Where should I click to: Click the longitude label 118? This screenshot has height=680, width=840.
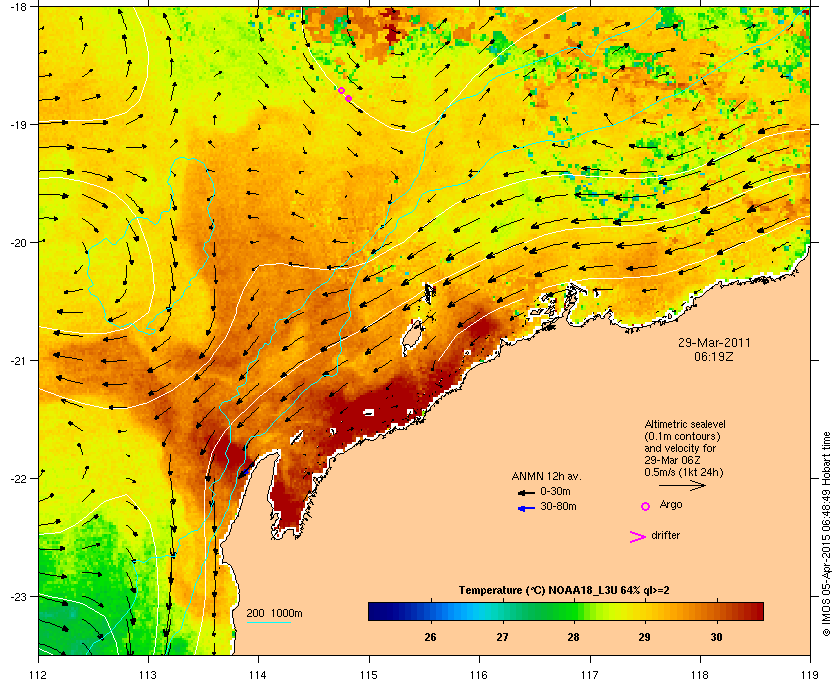700,674
